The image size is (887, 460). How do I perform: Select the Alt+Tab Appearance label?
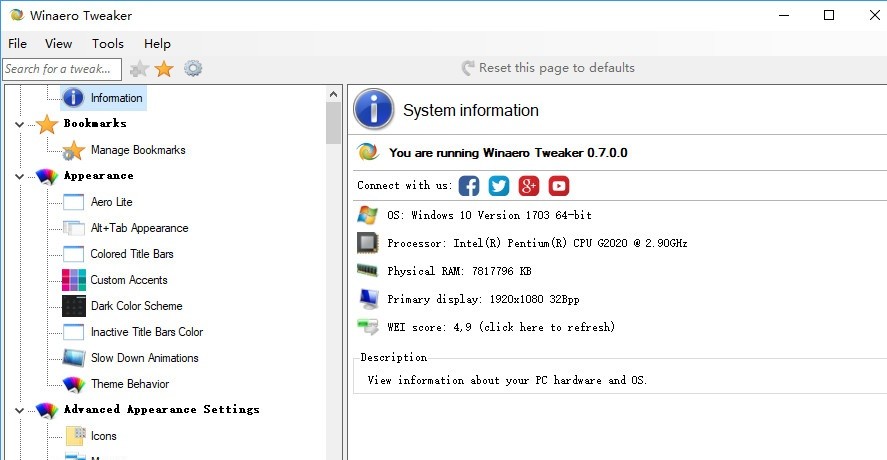[140, 228]
